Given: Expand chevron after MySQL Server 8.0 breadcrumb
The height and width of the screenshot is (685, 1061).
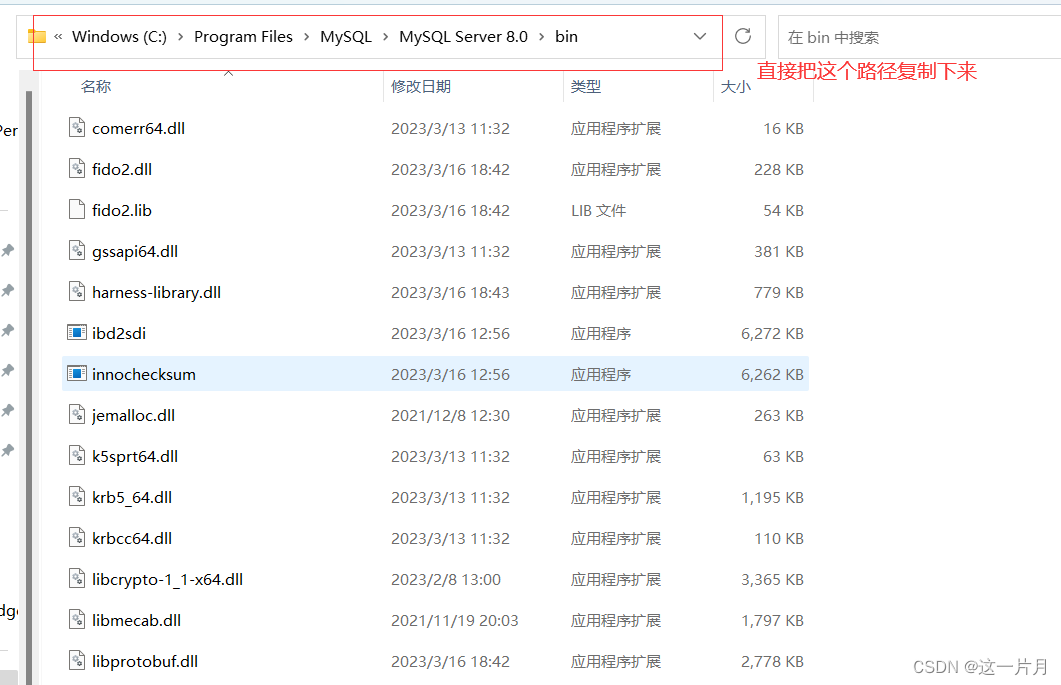Looking at the screenshot, I should click(541, 37).
